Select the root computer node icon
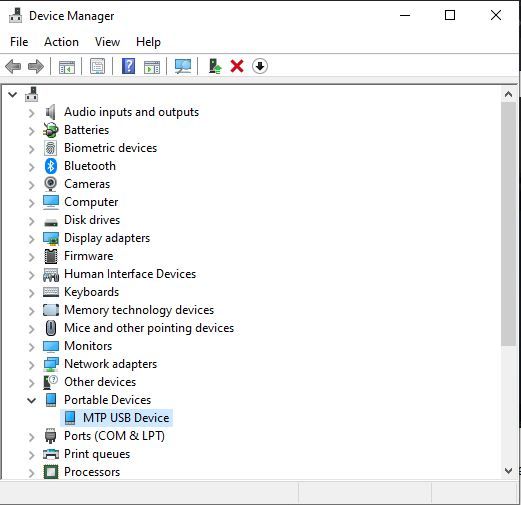 coord(32,94)
